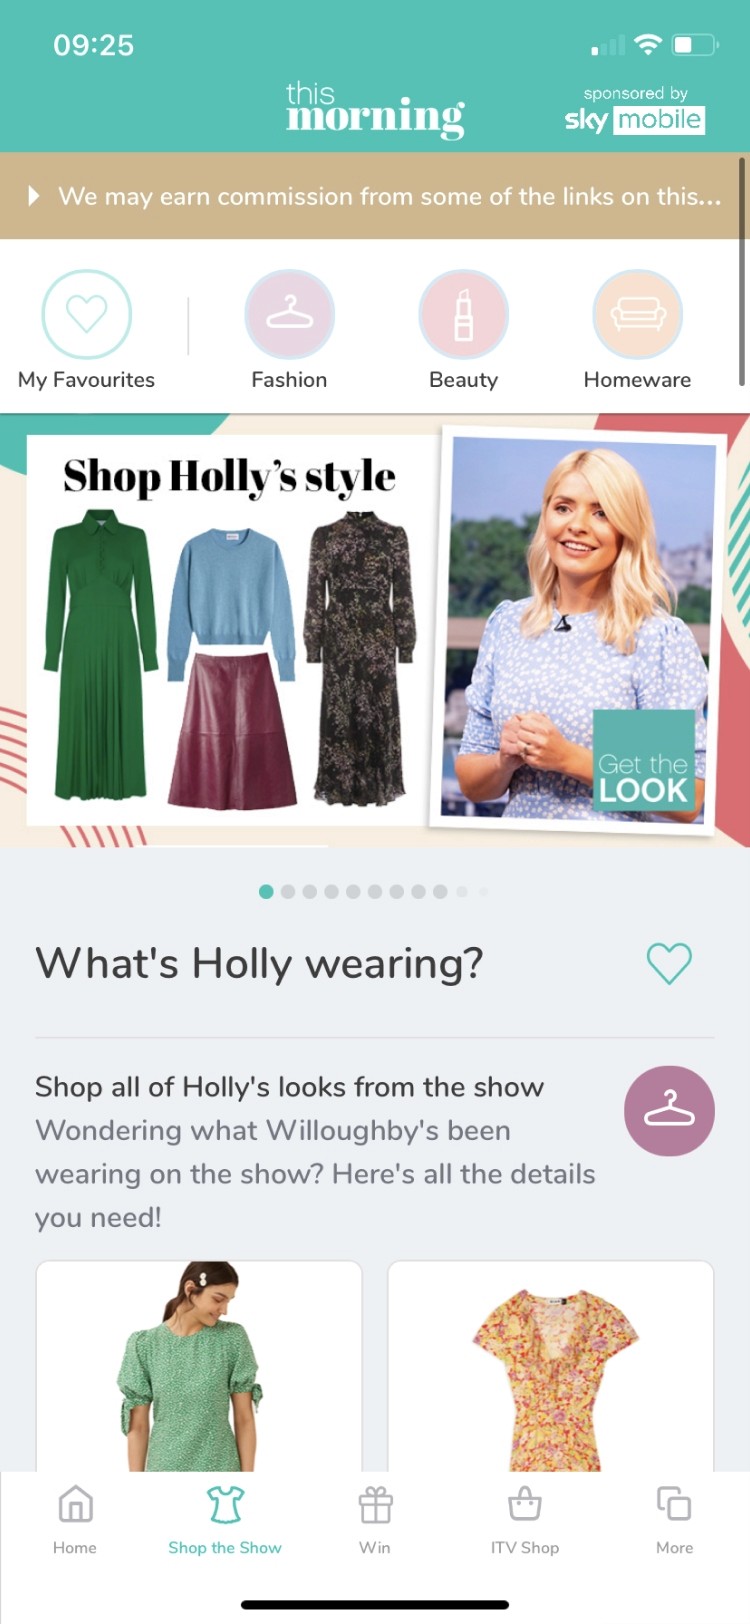The image size is (750, 1624).
Task: Choose the Homeware sofa category icon
Action: point(637,314)
